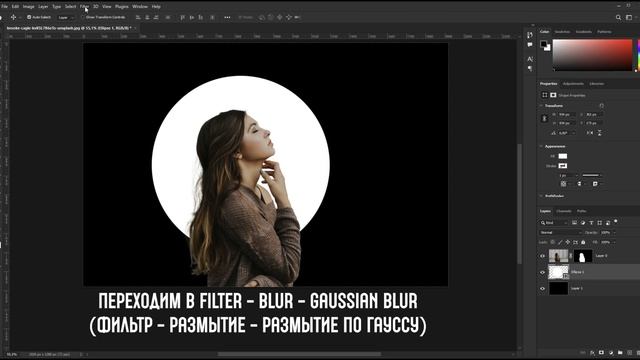Image resolution: width=640 pixels, height=360 pixels.
Task: Collapse the Transform section
Action: click(542, 106)
